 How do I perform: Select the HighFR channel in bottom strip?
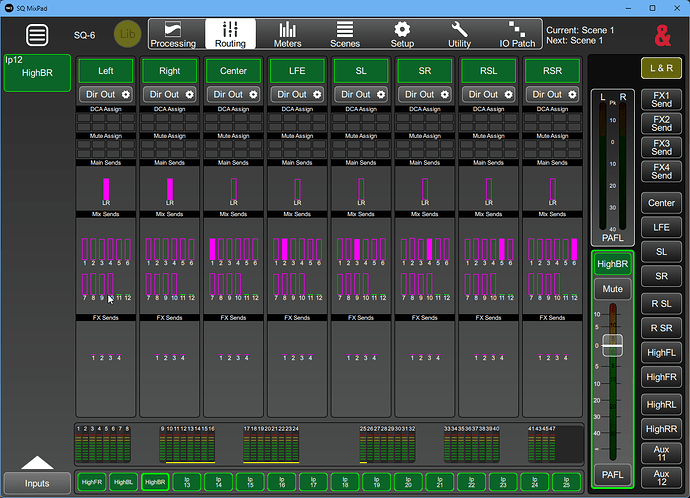coord(91,482)
